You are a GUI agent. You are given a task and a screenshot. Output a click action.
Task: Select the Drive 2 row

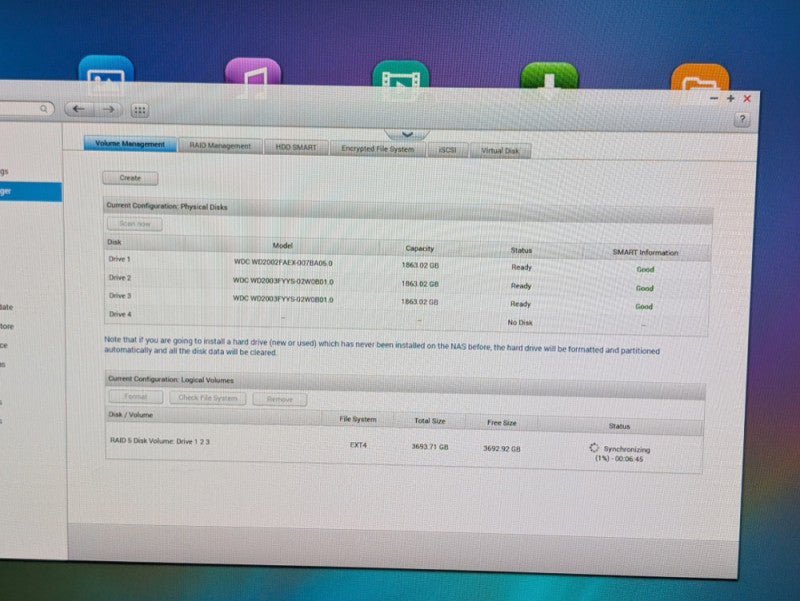point(407,282)
